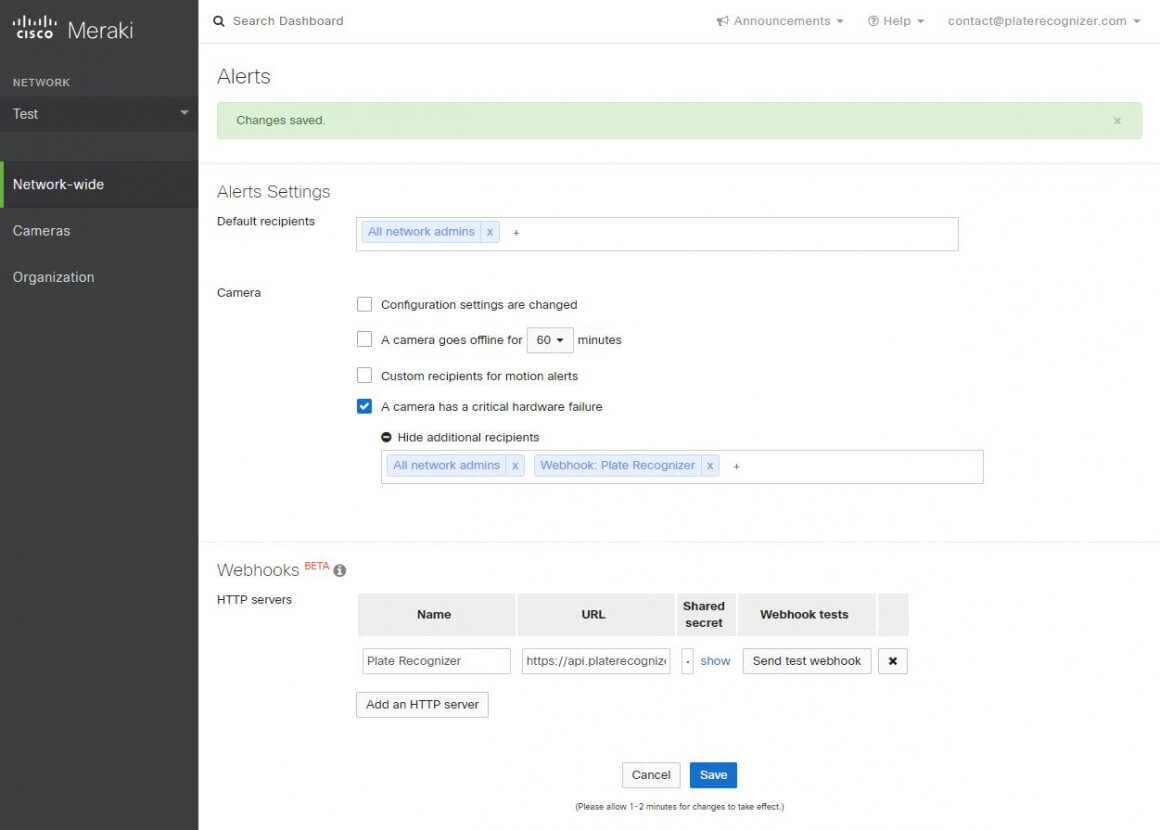1160x830 pixels.
Task: Click the Cisco Meraki logo
Action: [x=72, y=29]
